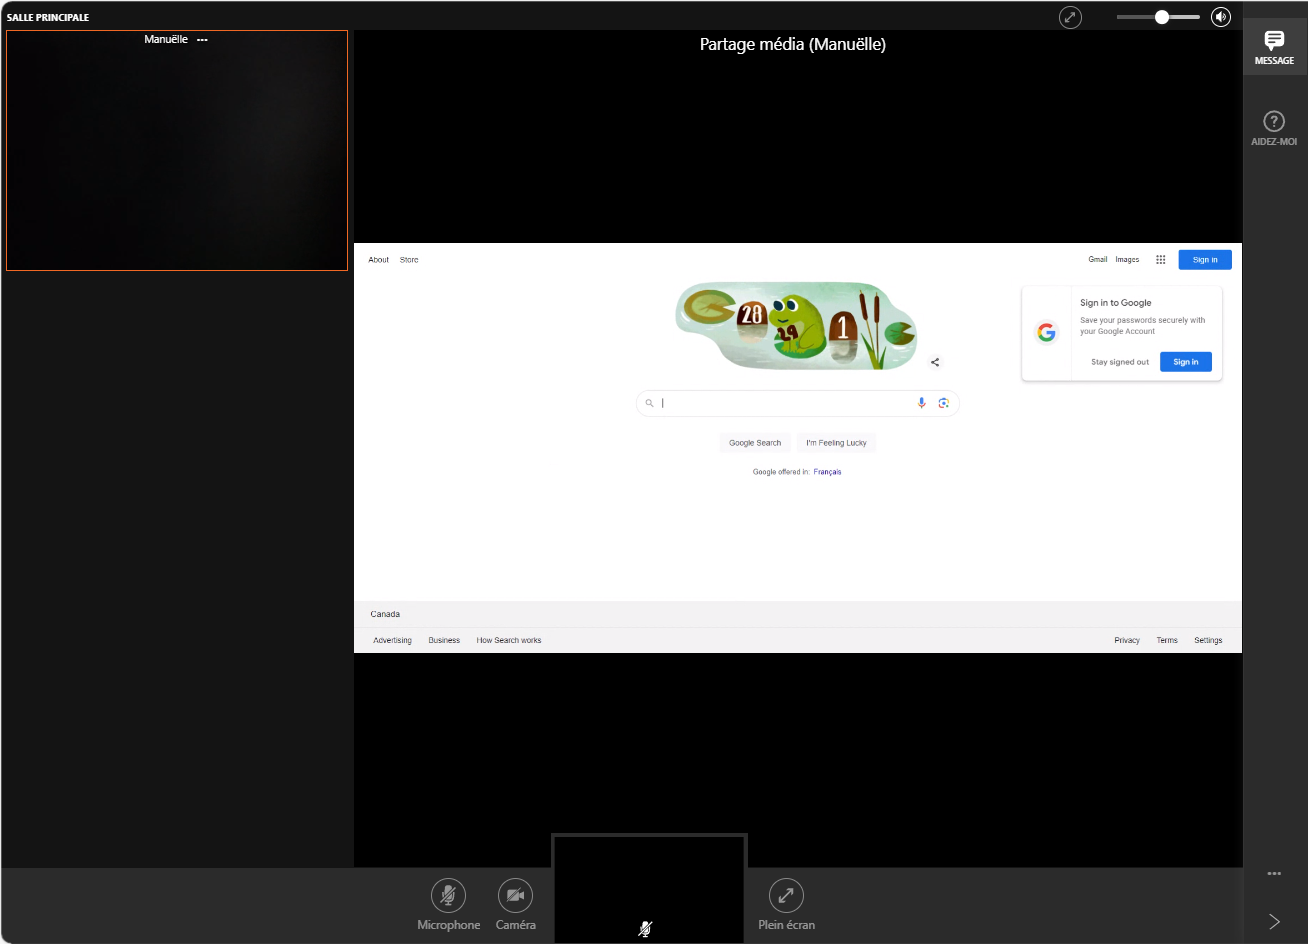Open Manuëlle's three dots participant menu
The image size is (1308, 944).
(x=202, y=39)
